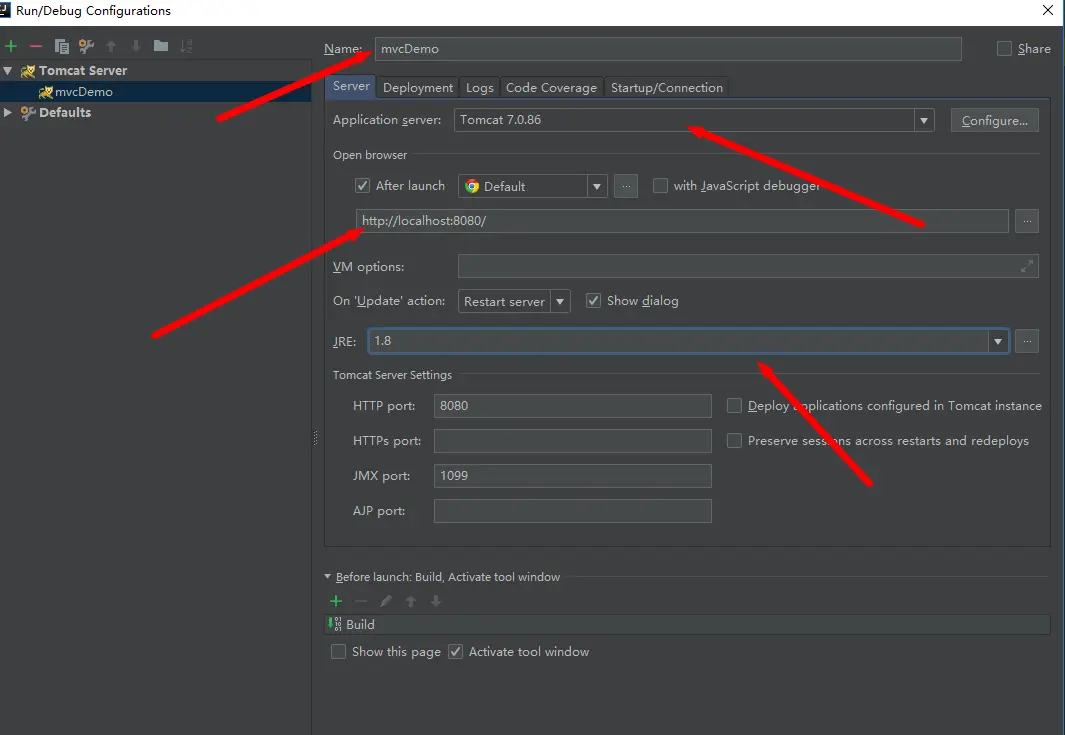Open the Default browser dropdown

(x=596, y=186)
